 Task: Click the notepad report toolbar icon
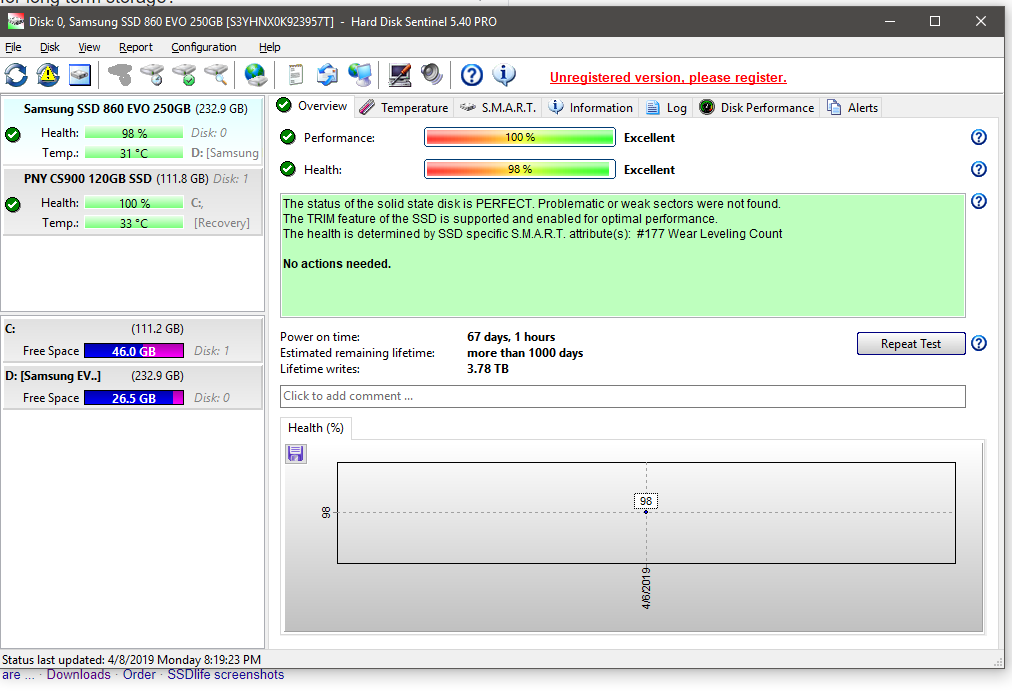[x=296, y=75]
